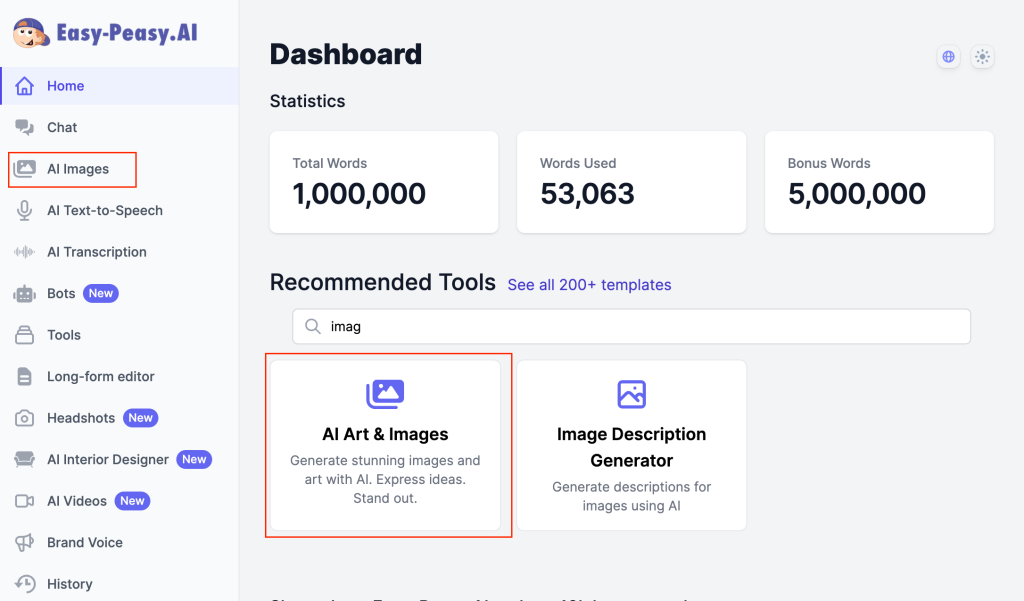Screen dimensions: 1024x601
Task: Click the Brand Voice megaphone icon
Action: tap(25, 543)
